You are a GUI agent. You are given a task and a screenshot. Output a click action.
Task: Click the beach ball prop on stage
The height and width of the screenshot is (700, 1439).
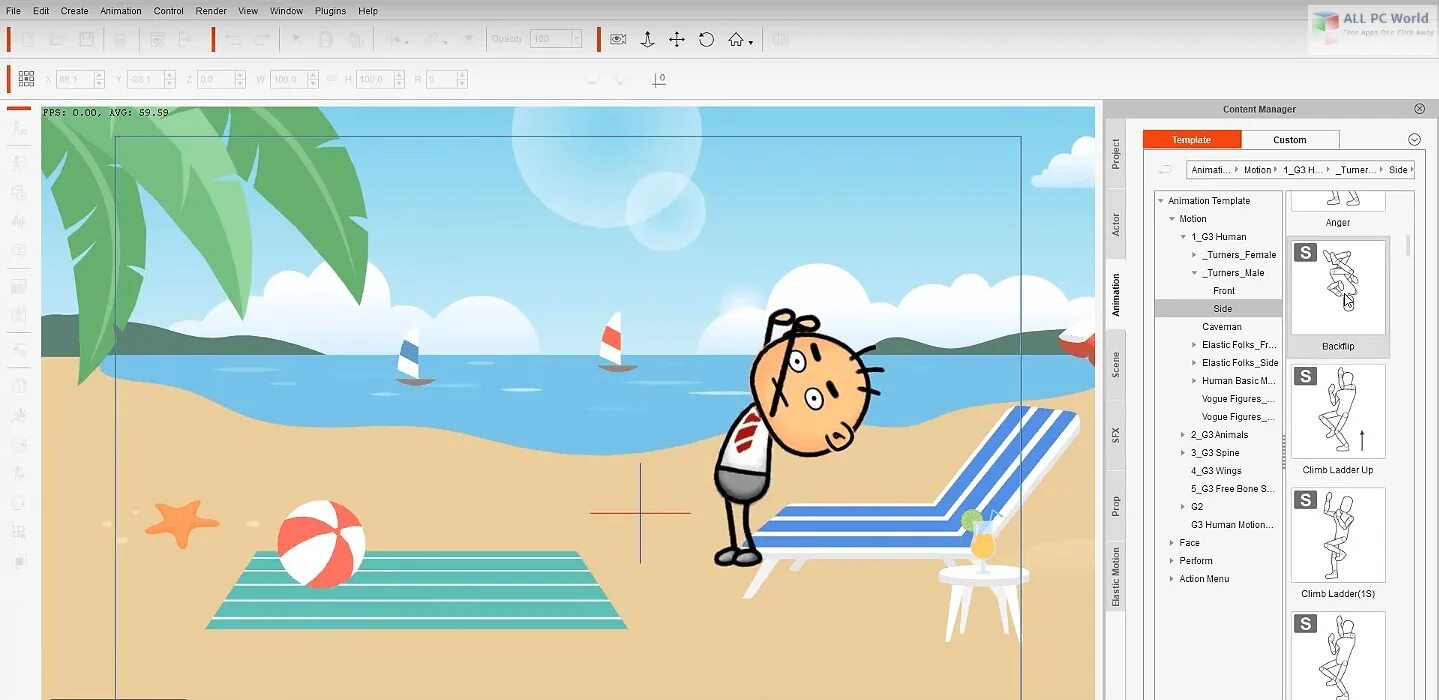tap(321, 544)
